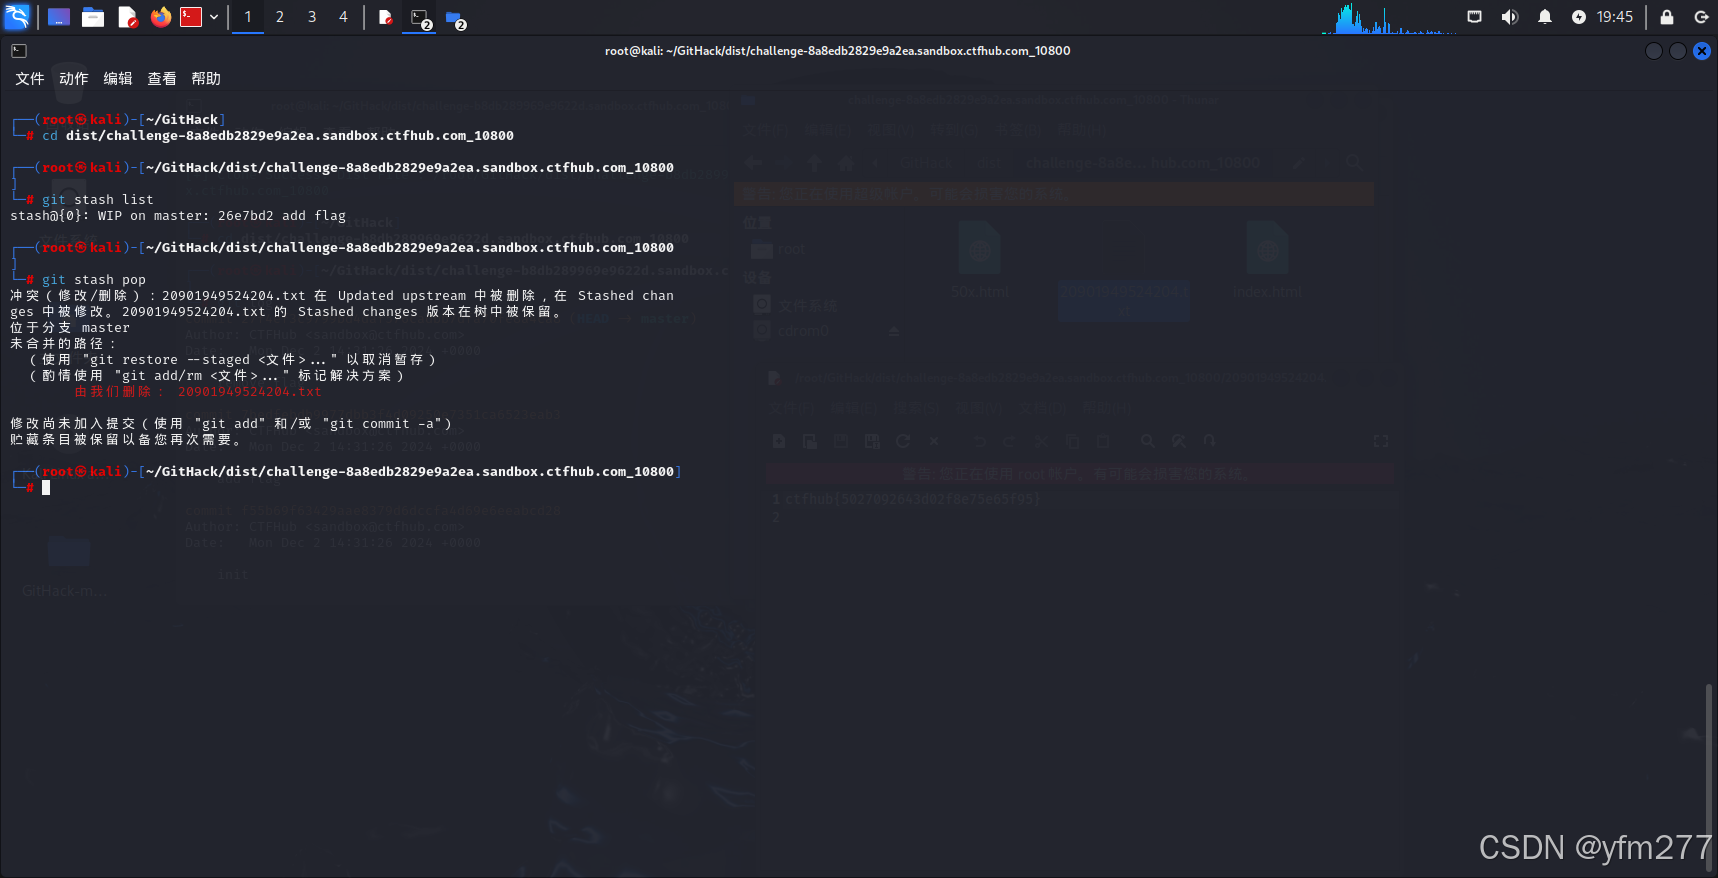The image size is (1718, 878).
Task: Launch Firefox from the panel
Action: (160, 17)
